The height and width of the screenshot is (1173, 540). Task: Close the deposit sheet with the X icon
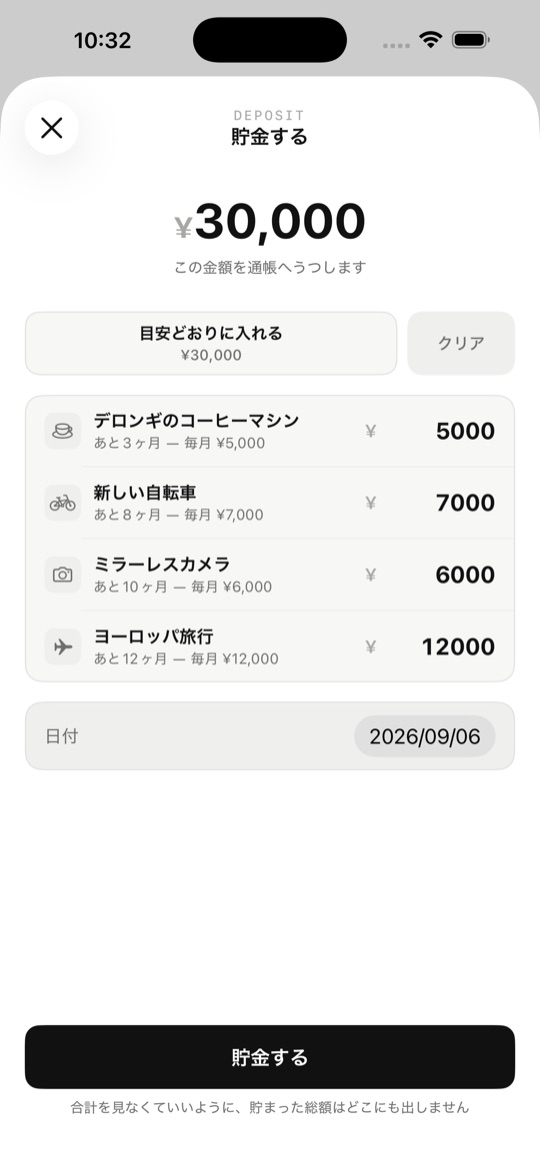point(52,128)
